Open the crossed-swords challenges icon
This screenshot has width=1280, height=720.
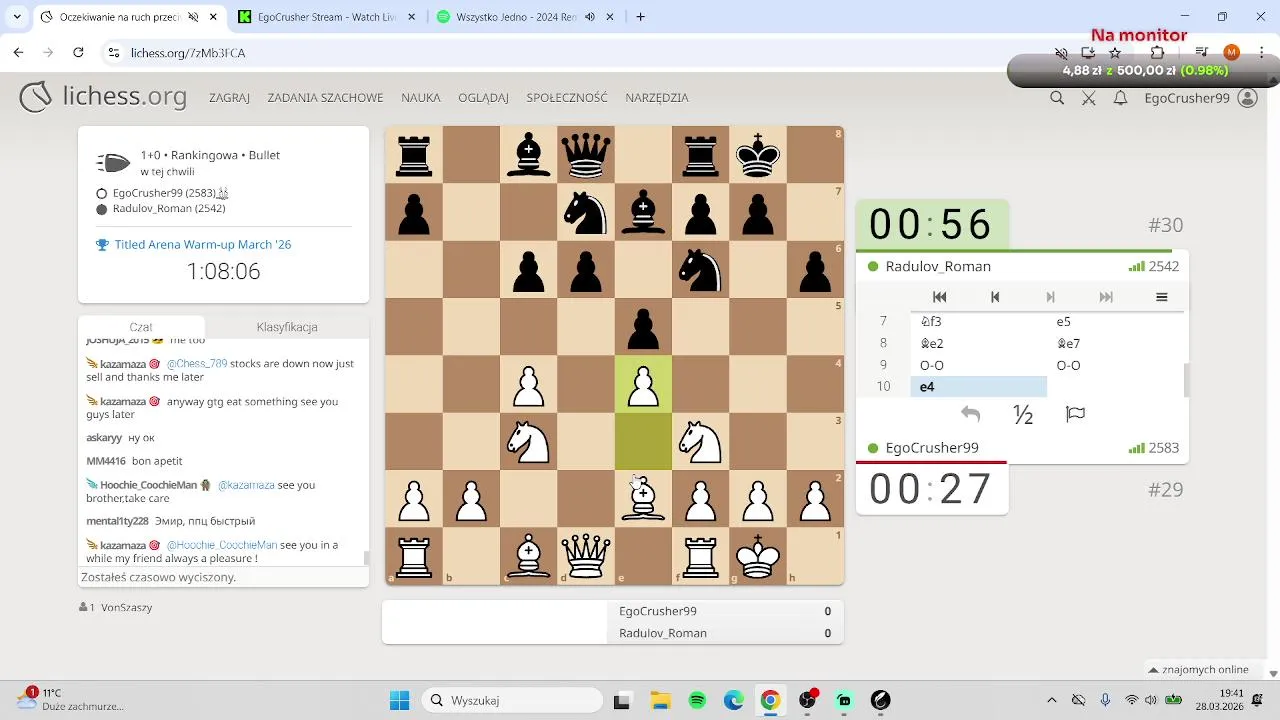coord(1089,98)
